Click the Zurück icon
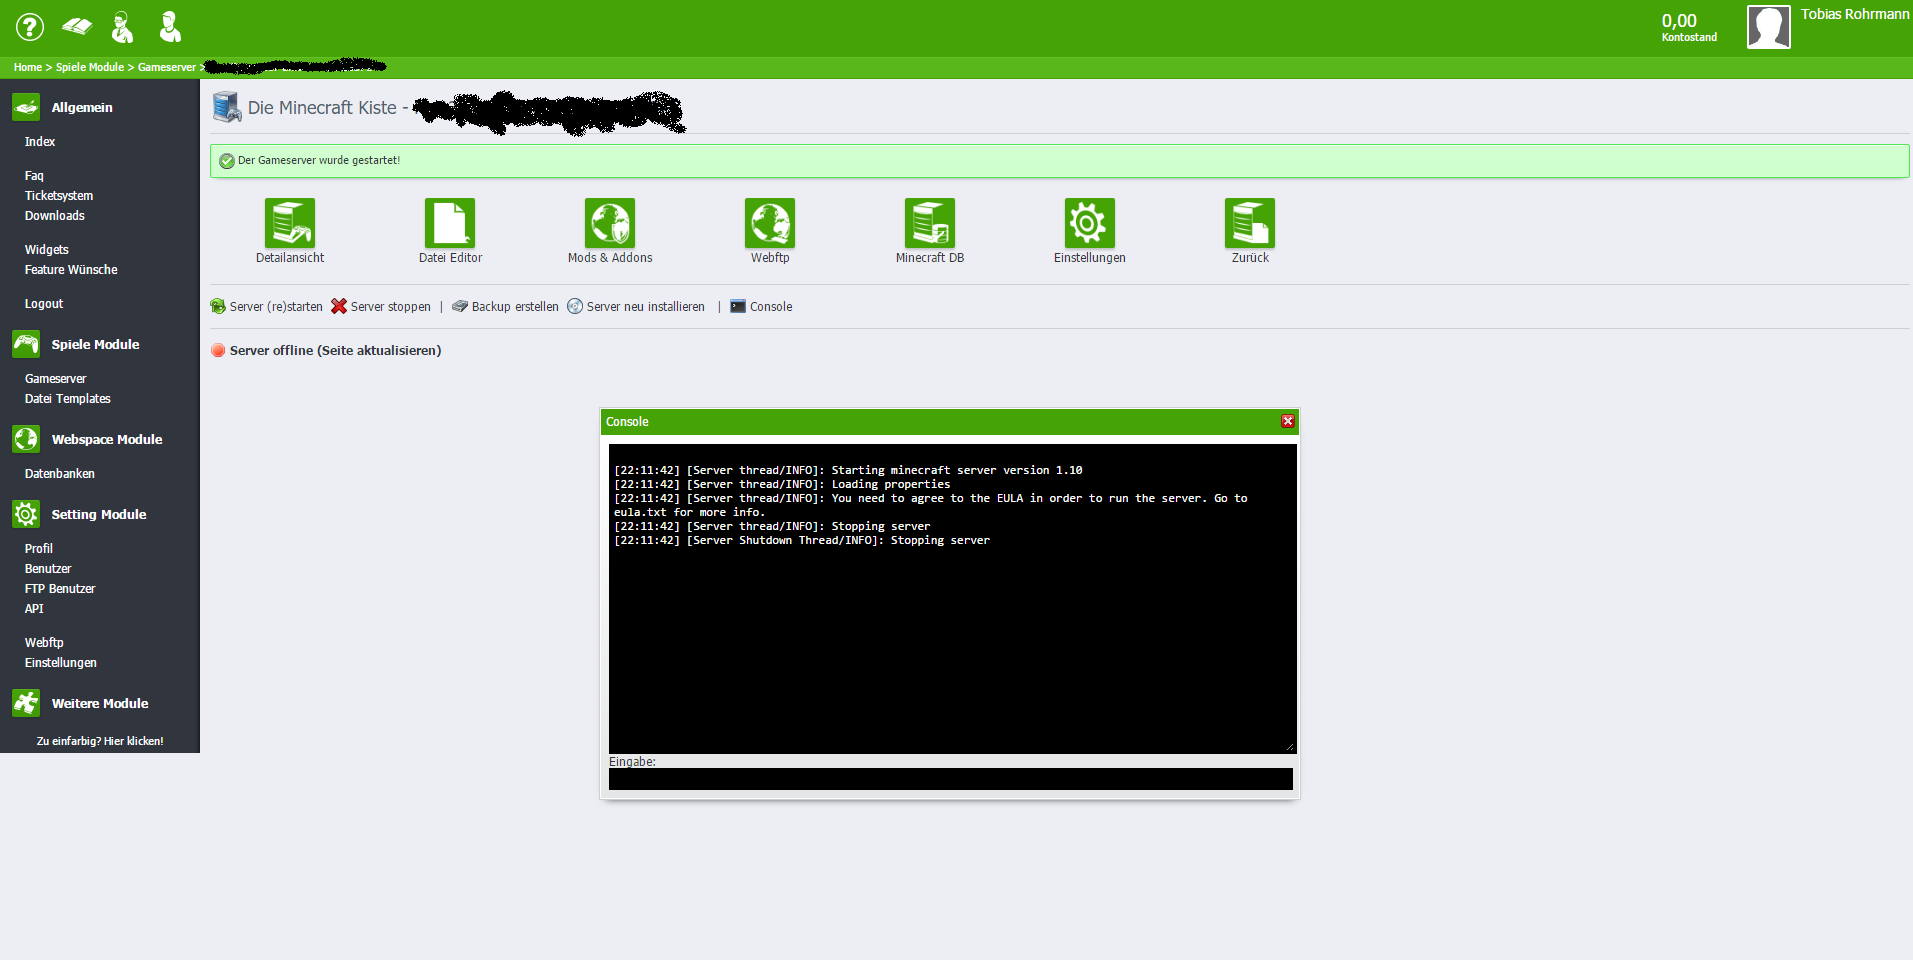This screenshot has height=960, width=1913. (1249, 223)
